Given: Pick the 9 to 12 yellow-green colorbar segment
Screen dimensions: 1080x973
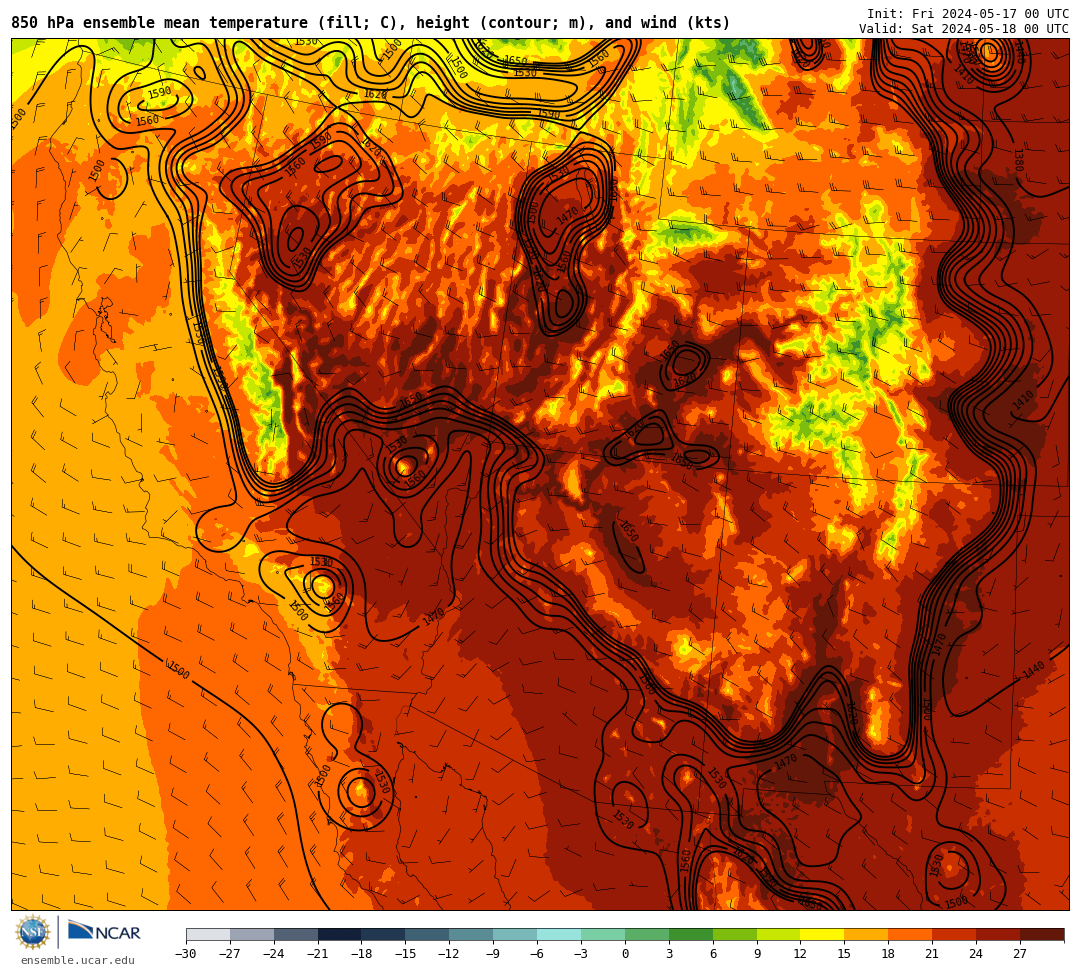Looking at the screenshot, I should 779,934.
